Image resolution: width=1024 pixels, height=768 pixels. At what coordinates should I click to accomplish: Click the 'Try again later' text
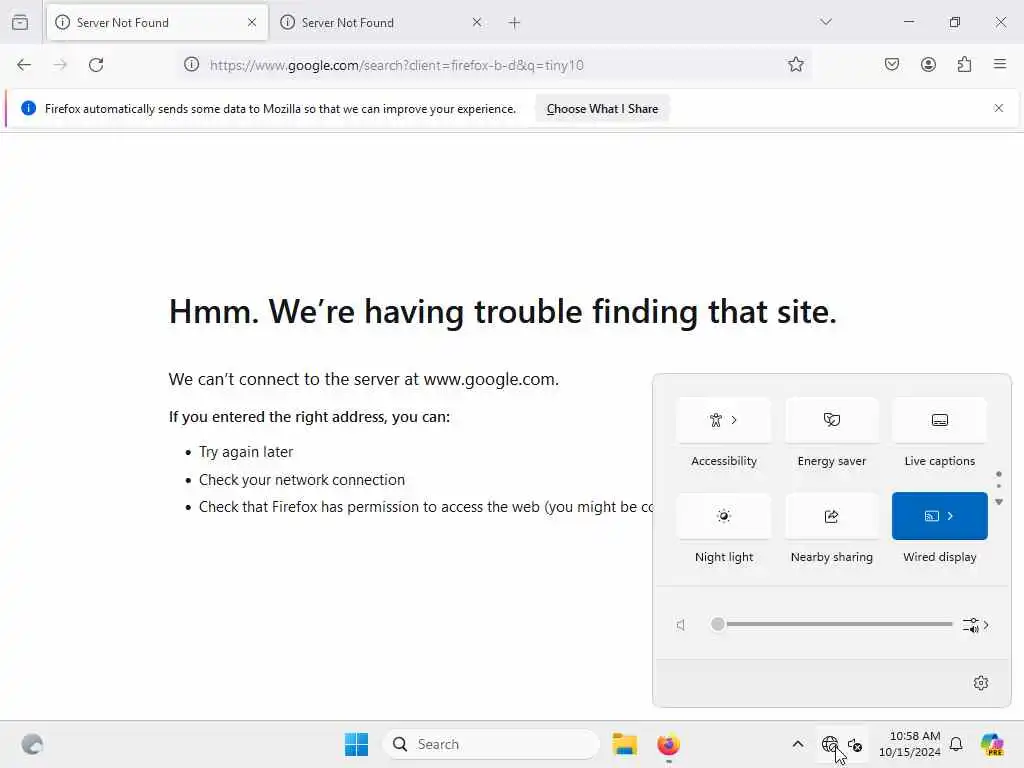[x=246, y=452]
